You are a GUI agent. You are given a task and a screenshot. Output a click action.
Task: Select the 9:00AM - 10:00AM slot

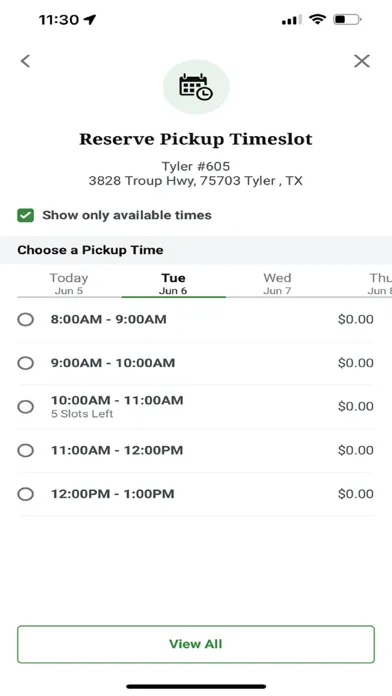[x=196, y=363]
